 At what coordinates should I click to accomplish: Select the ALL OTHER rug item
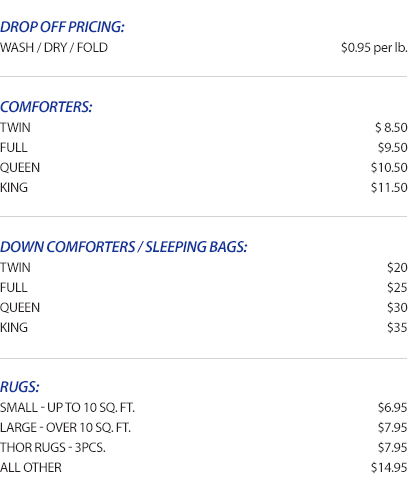click(x=31, y=468)
